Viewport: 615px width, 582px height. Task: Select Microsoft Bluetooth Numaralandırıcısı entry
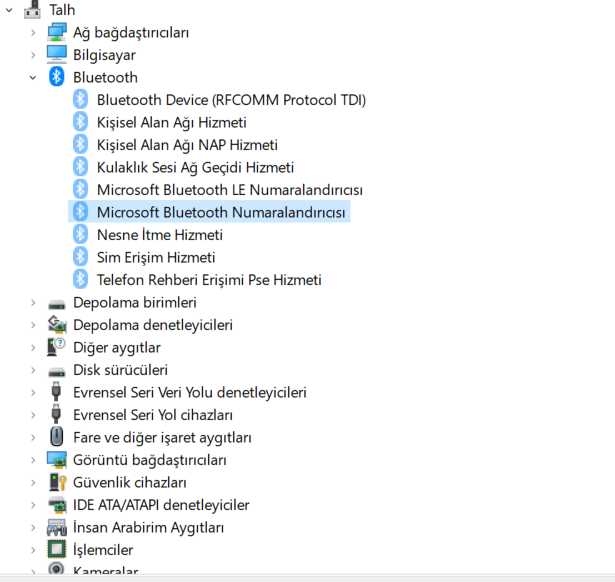(221, 212)
